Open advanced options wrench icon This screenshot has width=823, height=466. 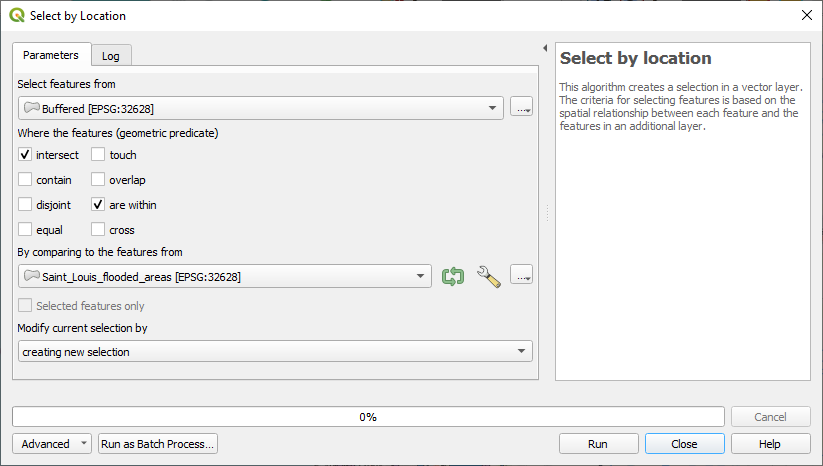click(x=488, y=277)
